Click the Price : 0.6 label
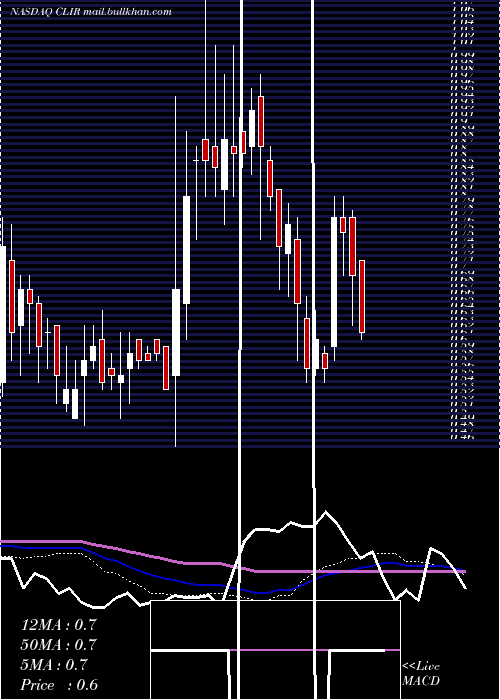500x700 pixels. 59,685
